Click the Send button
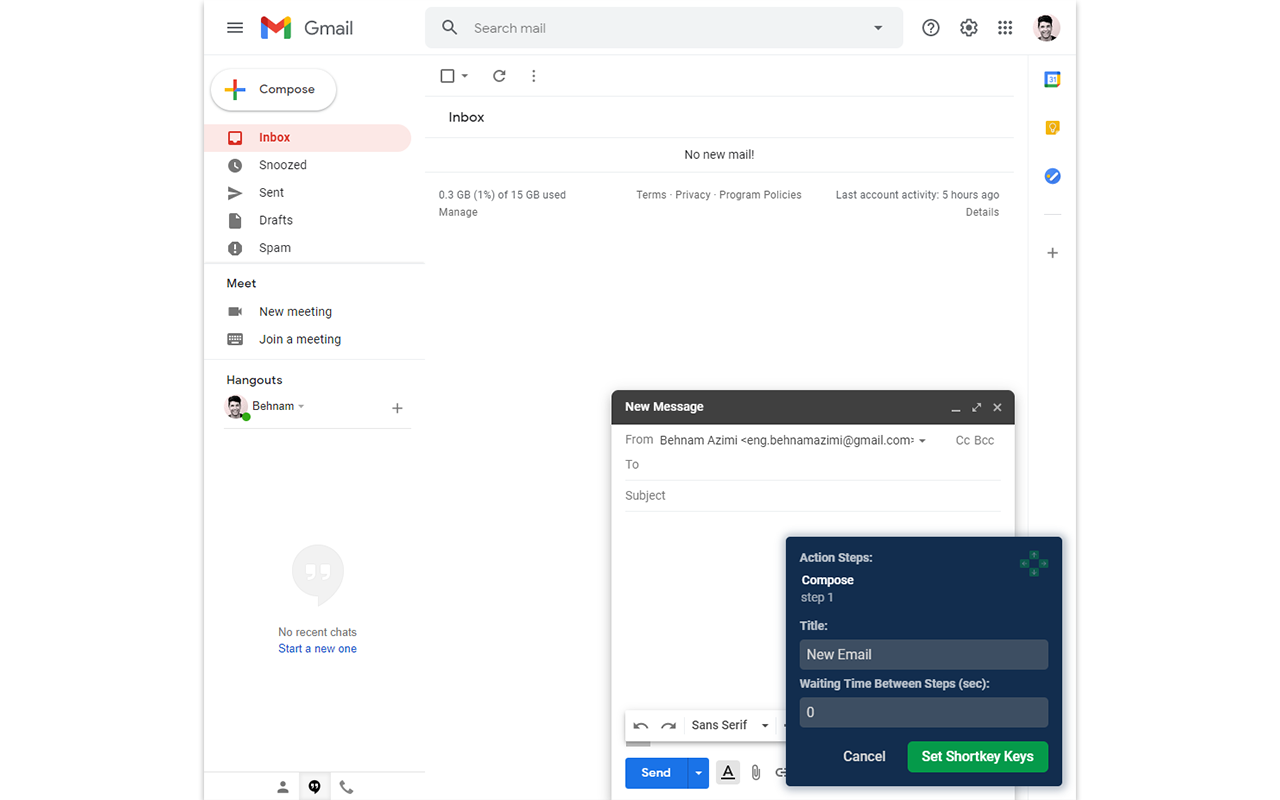1280x800 pixels. [x=656, y=773]
